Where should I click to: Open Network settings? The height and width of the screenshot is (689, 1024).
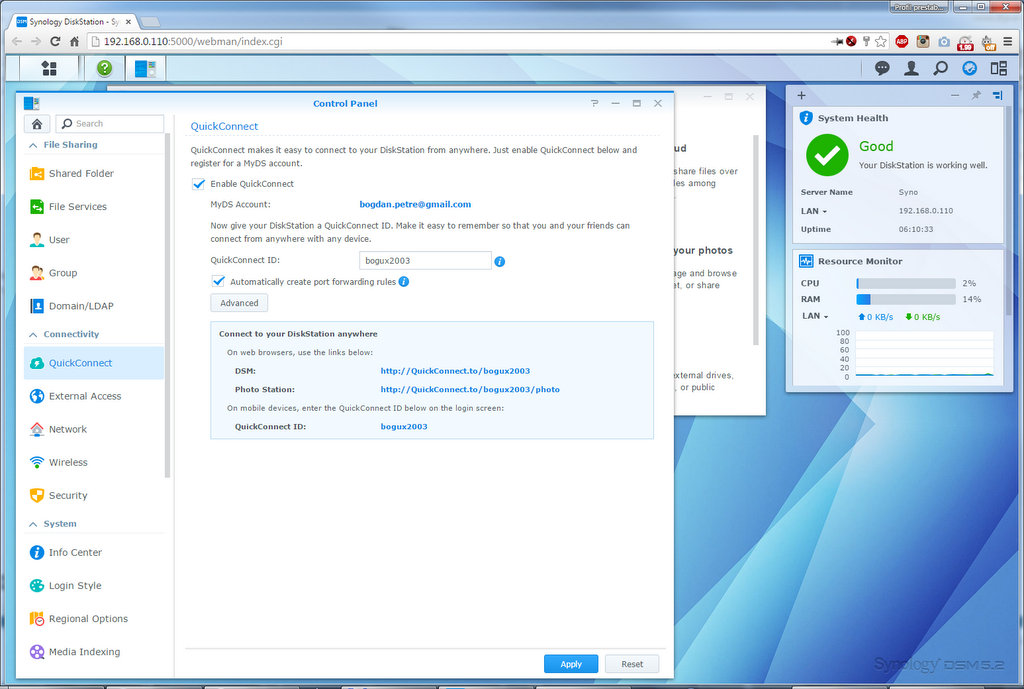click(94, 429)
